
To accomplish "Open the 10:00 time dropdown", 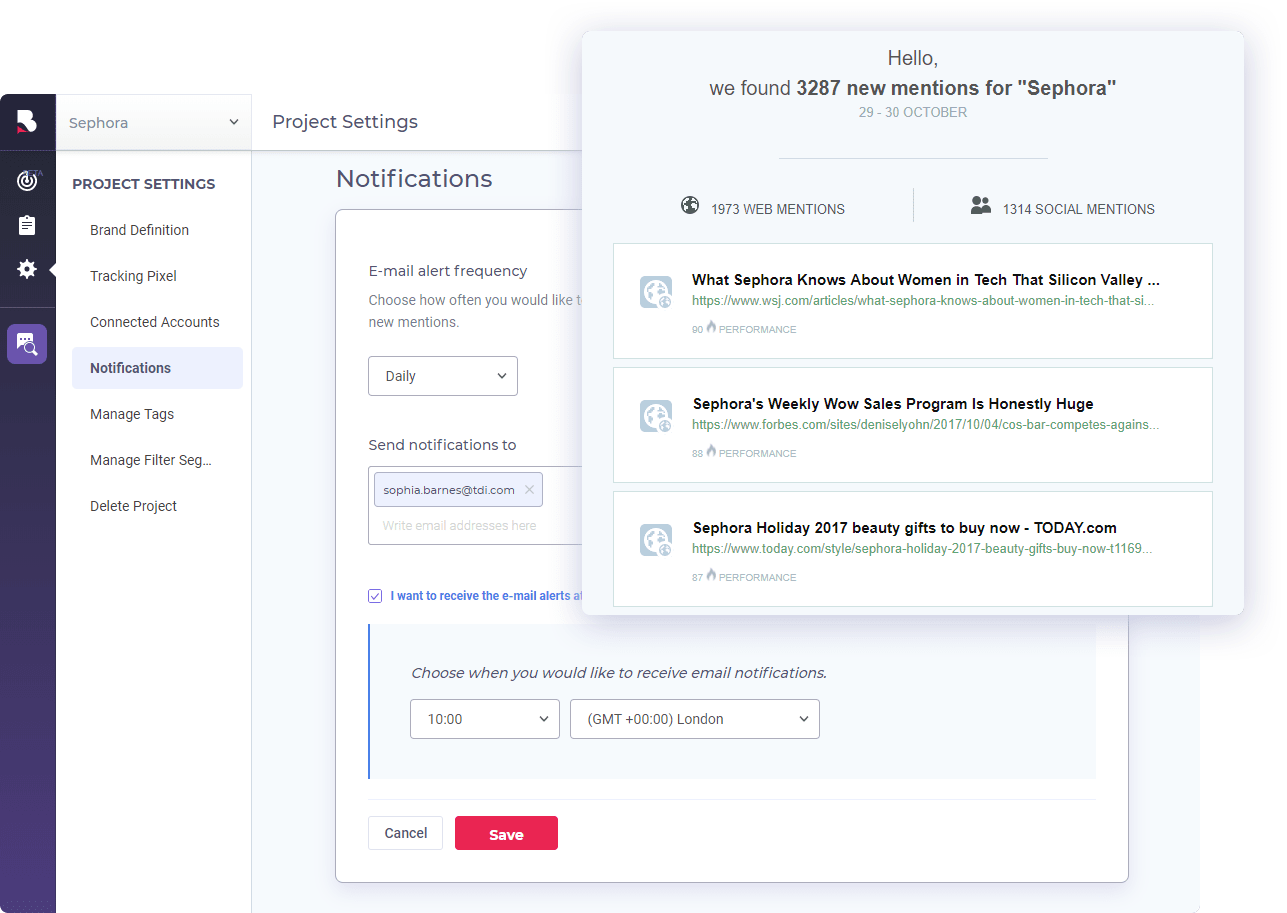I will 484,718.
